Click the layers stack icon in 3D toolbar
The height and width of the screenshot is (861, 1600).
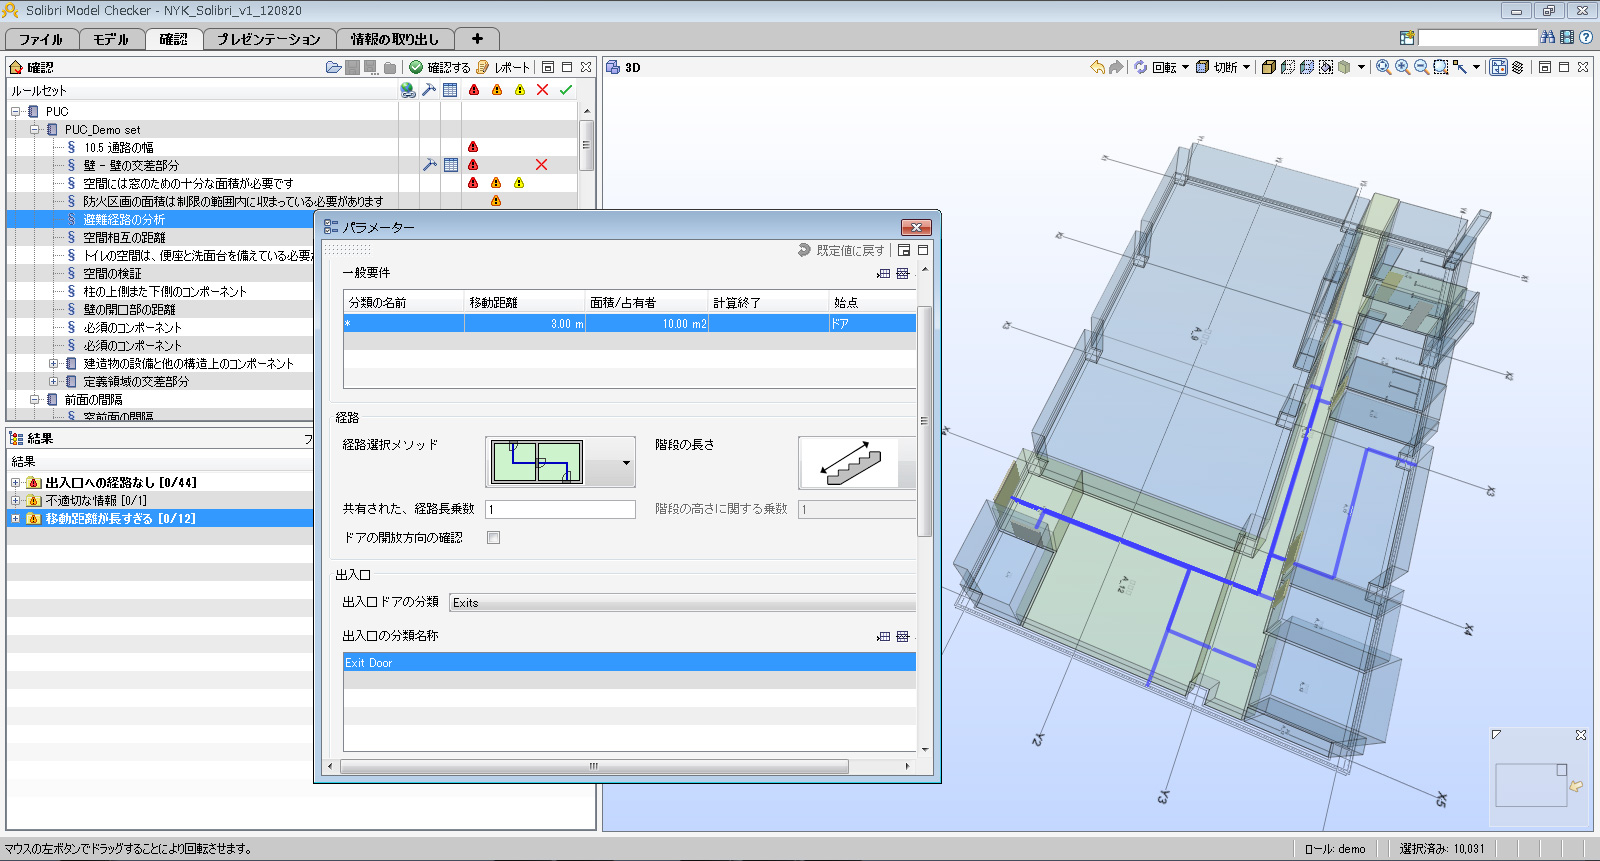click(x=1517, y=67)
